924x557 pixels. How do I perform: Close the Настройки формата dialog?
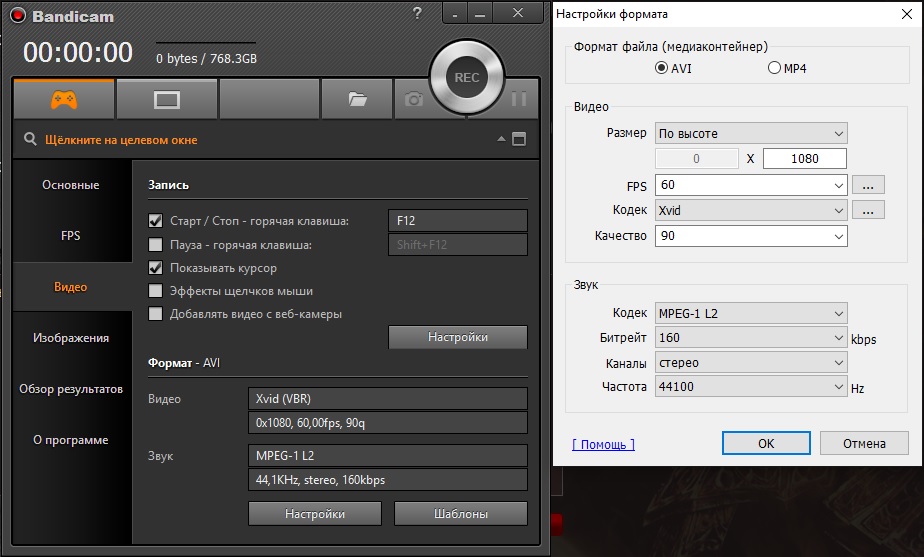907,14
